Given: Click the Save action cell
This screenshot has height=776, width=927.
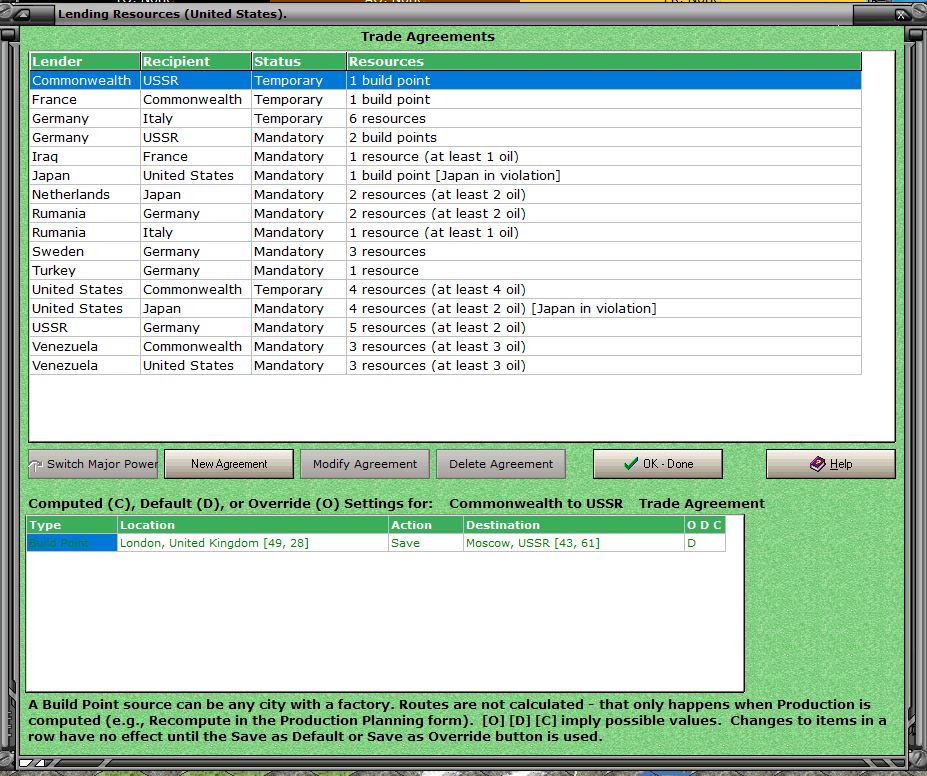Looking at the screenshot, I should [x=426, y=543].
